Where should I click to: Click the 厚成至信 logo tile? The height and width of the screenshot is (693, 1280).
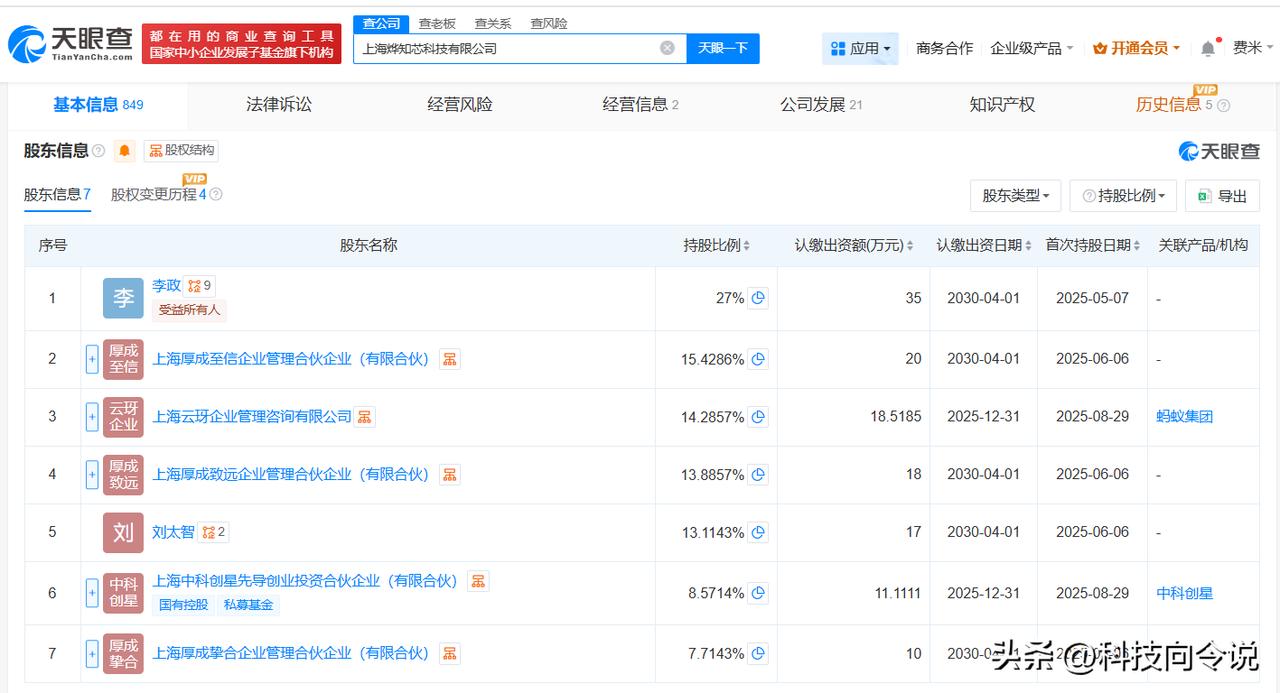click(x=123, y=359)
